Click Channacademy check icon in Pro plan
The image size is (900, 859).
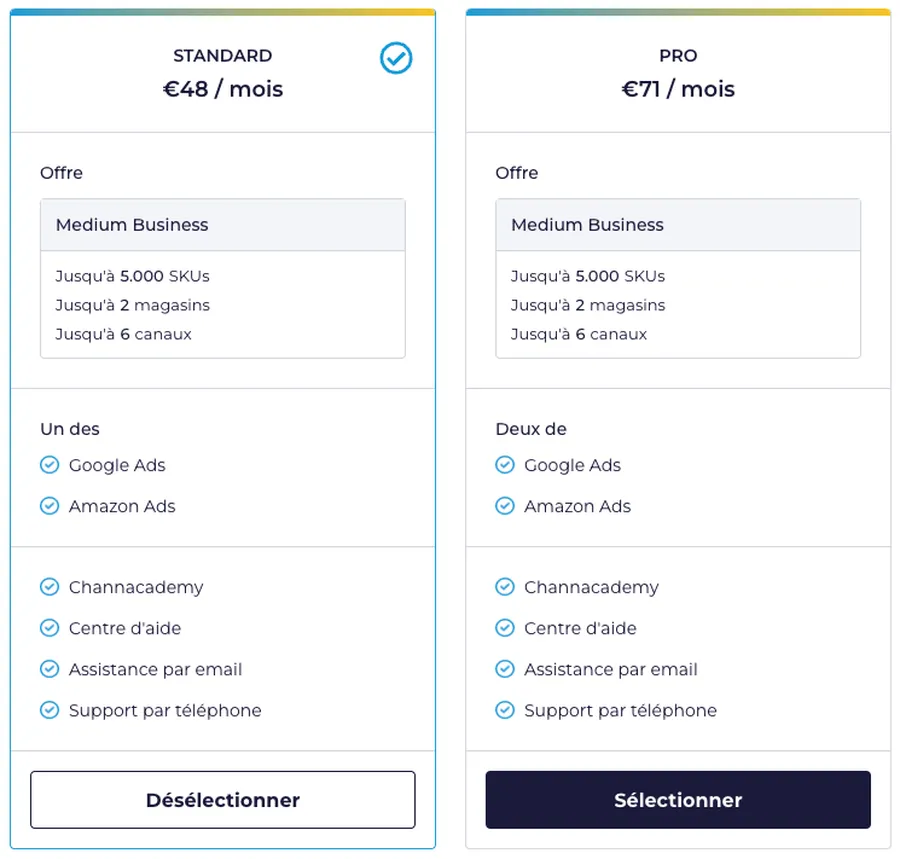click(505, 587)
